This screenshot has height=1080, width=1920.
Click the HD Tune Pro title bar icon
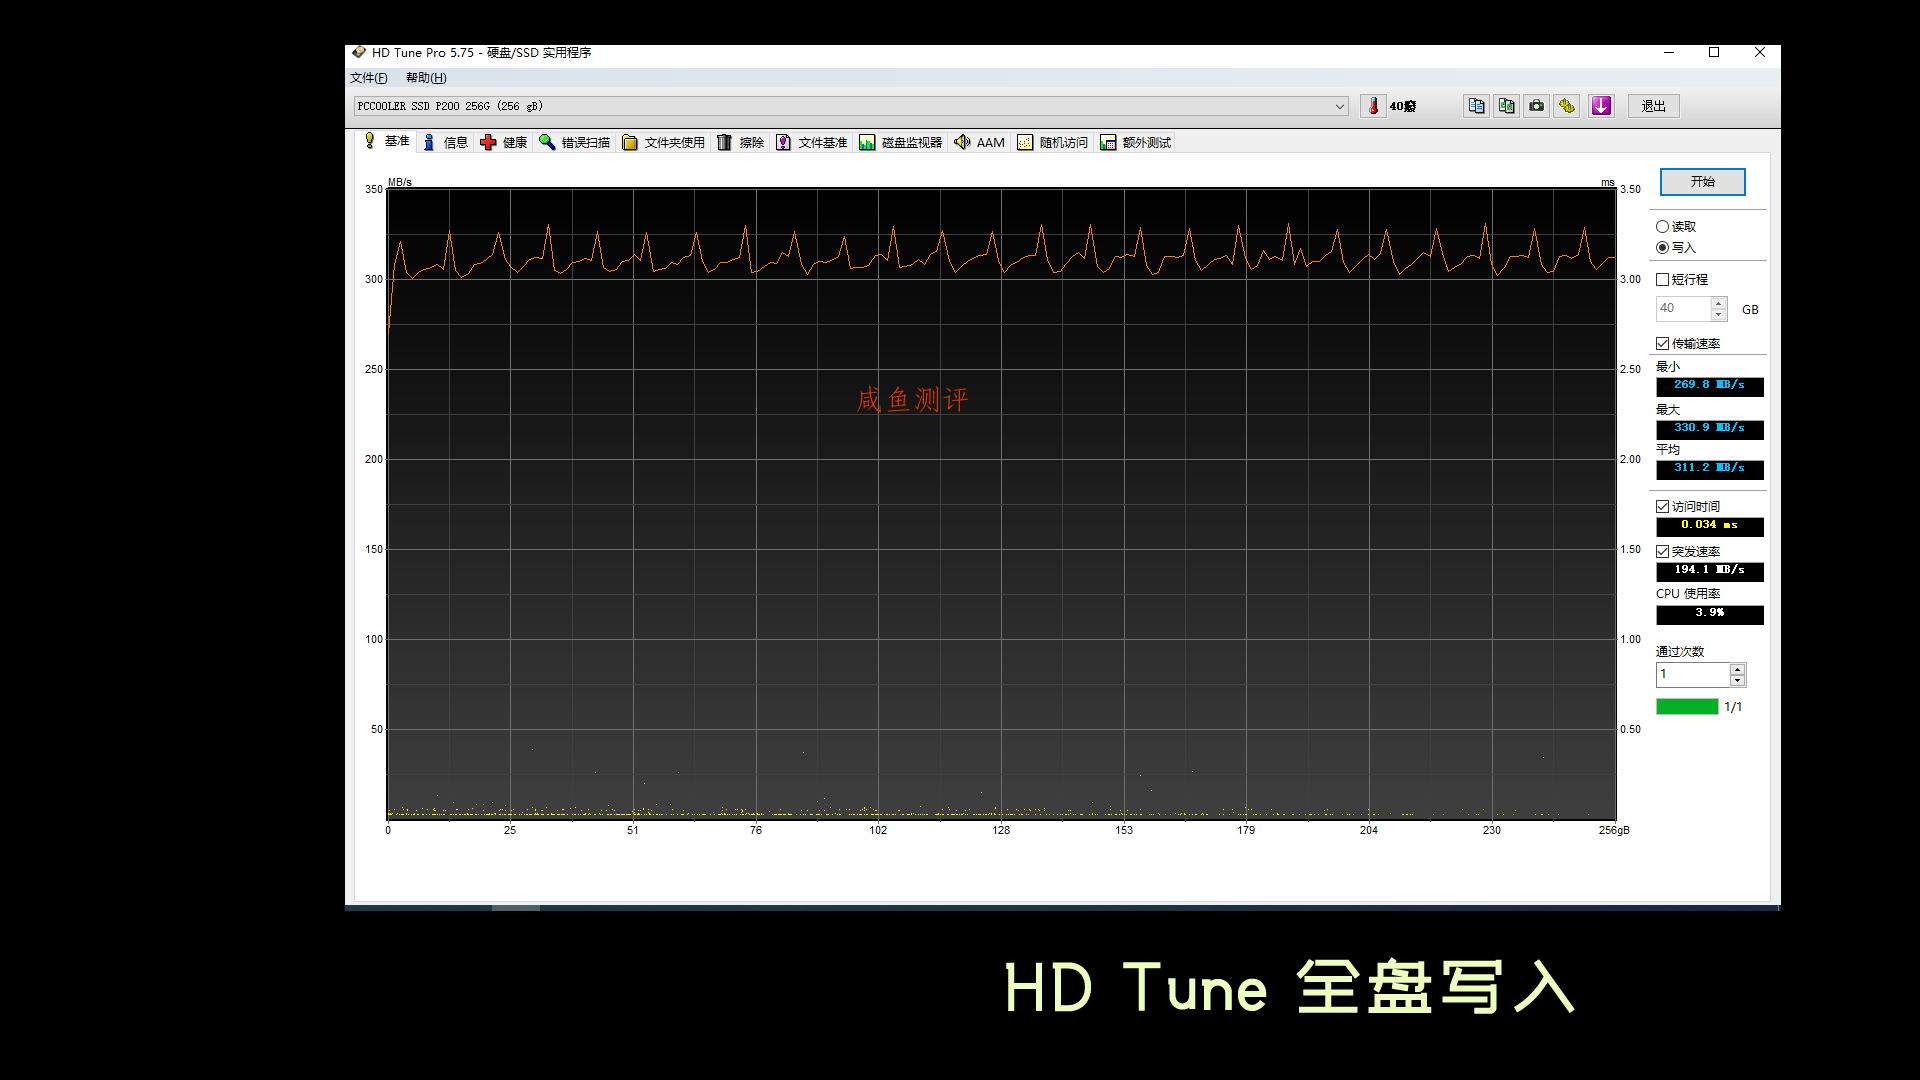click(x=359, y=53)
